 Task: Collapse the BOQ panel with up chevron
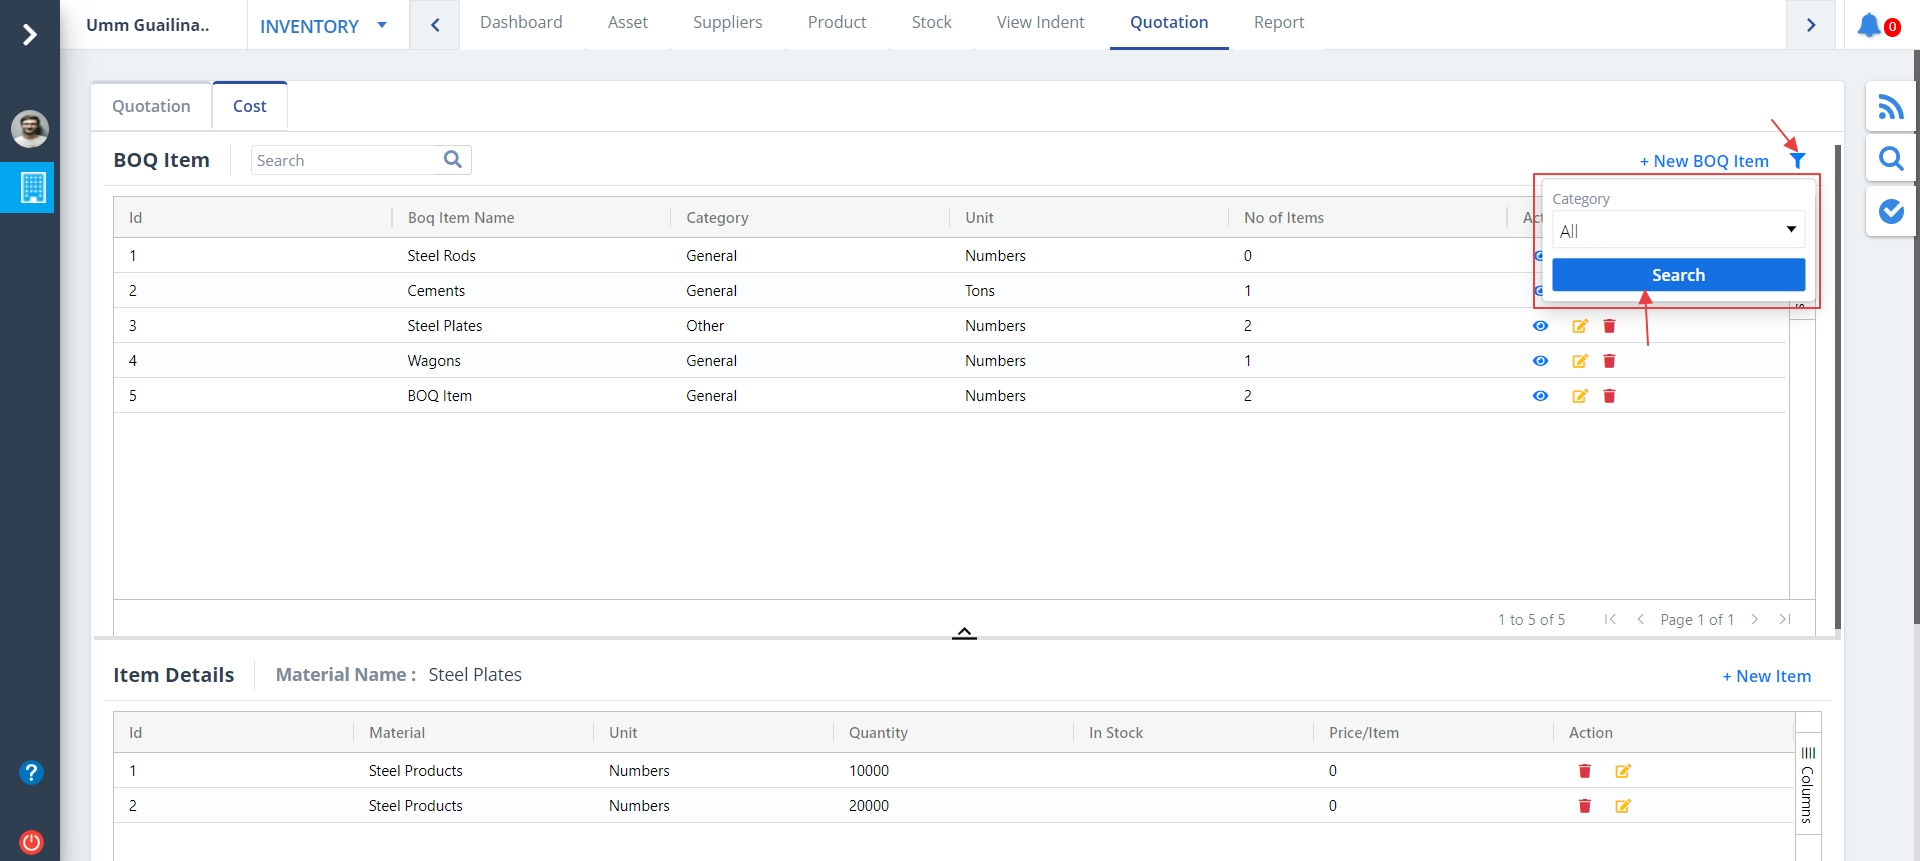(x=964, y=633)
